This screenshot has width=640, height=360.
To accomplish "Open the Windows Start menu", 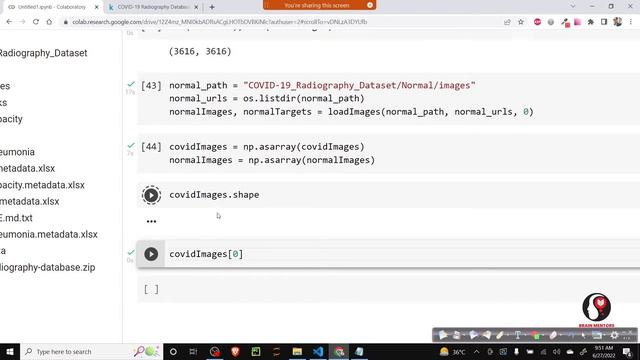I will 10,351.
